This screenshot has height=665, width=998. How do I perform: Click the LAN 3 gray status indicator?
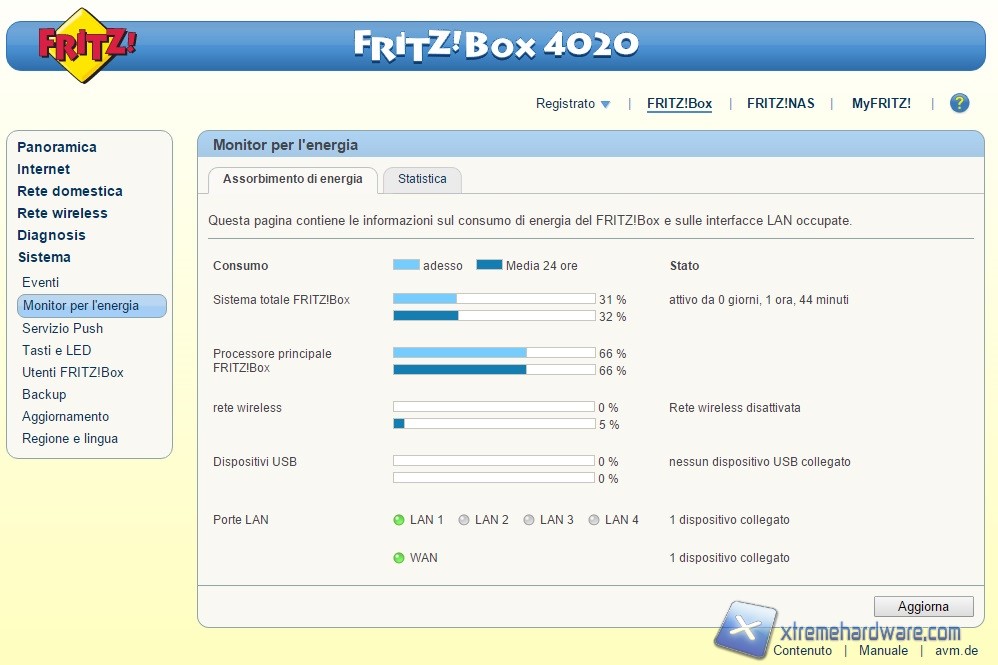click(529, 520)
